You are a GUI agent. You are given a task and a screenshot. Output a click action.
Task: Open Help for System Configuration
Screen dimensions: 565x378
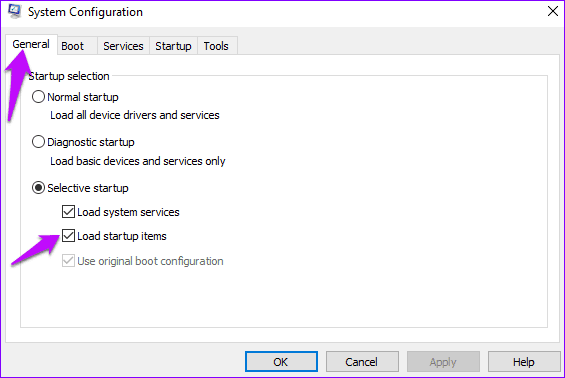click(524, 361)
